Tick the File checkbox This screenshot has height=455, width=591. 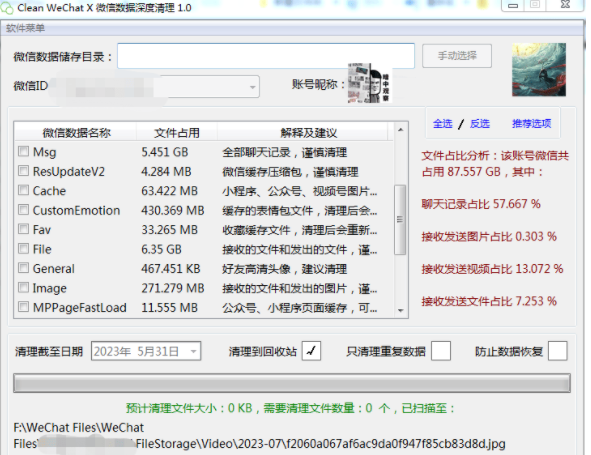click(x=23, y=248)
